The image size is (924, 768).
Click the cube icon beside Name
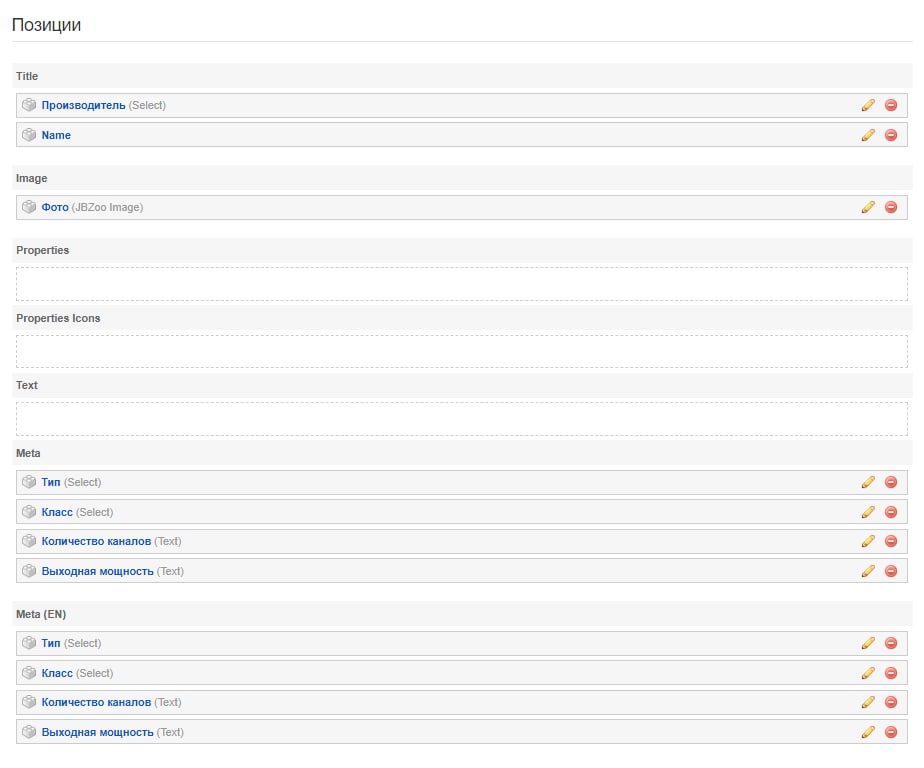29,135
